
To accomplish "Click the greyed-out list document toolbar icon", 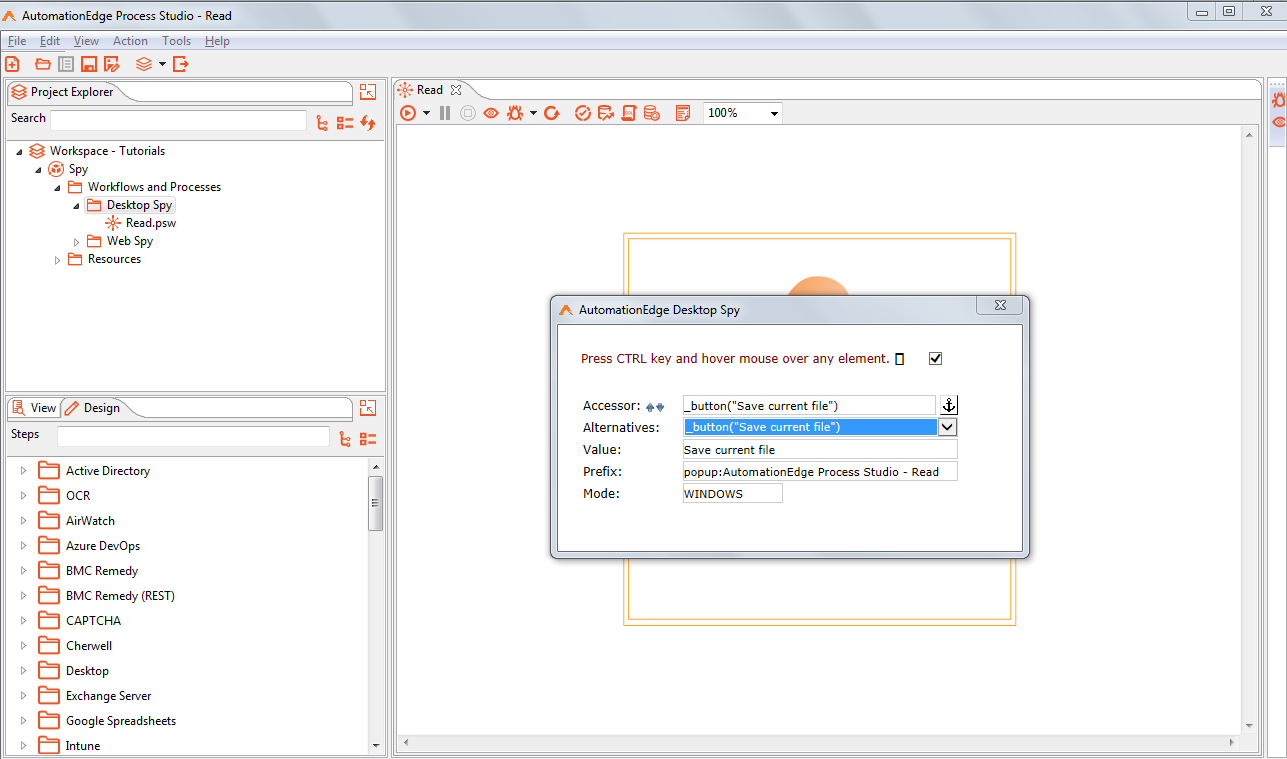I will [66, 64].
